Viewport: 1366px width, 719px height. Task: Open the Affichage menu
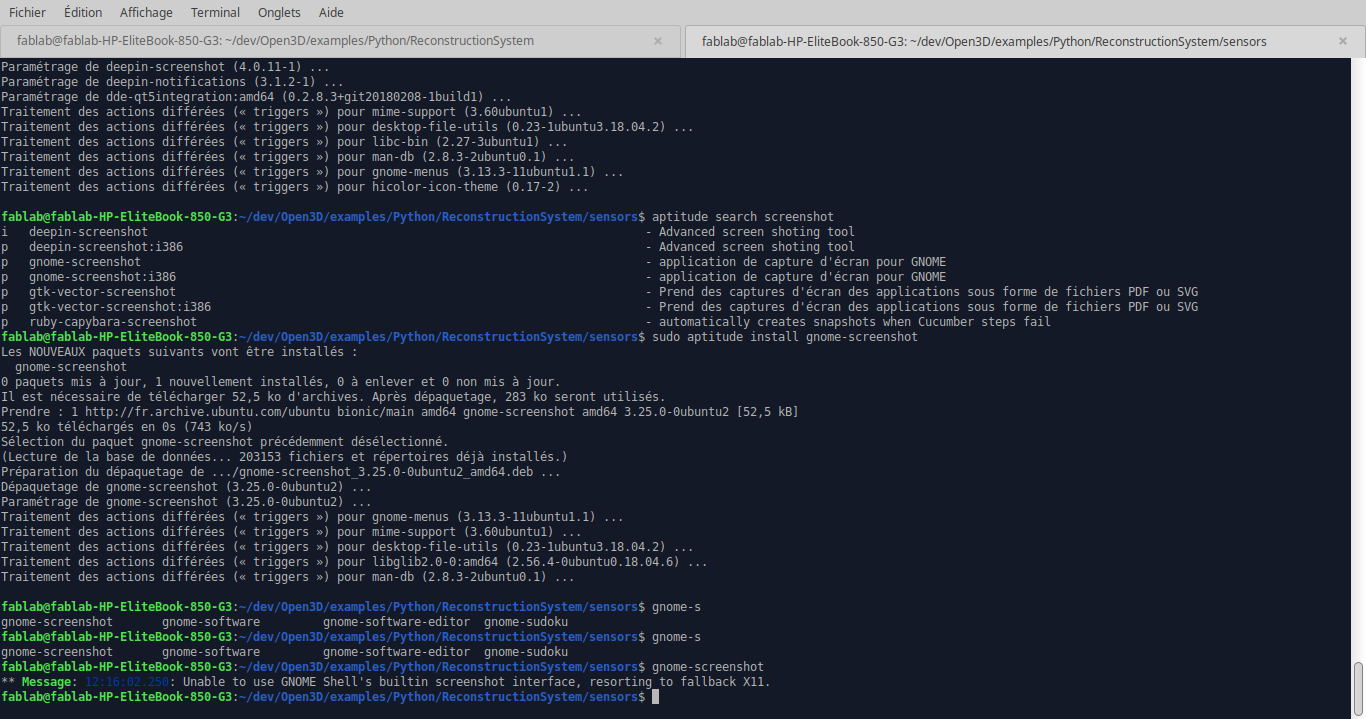click(x=146, y=12)
